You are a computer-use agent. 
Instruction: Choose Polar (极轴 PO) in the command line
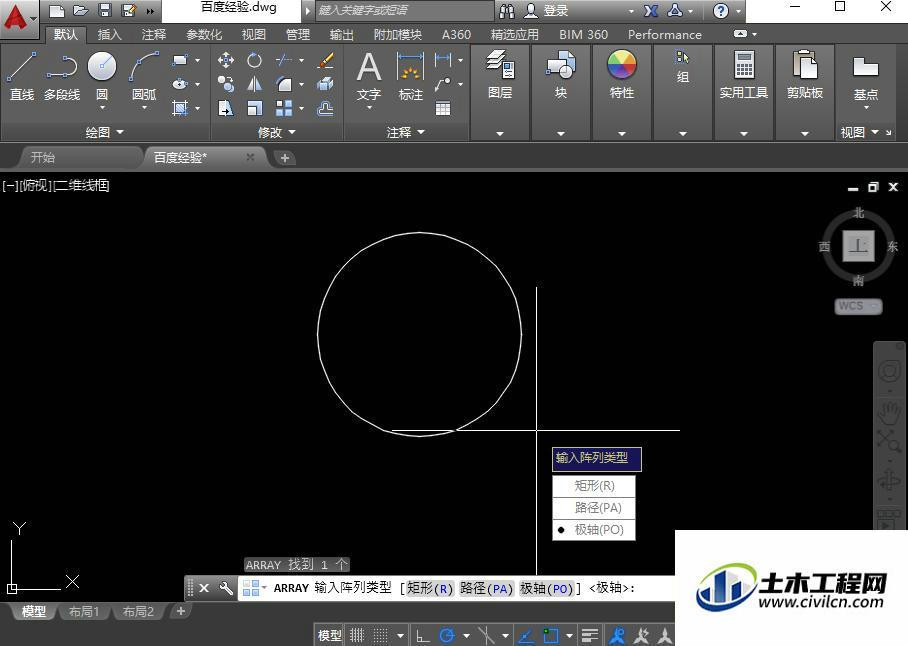coord(547,588)
